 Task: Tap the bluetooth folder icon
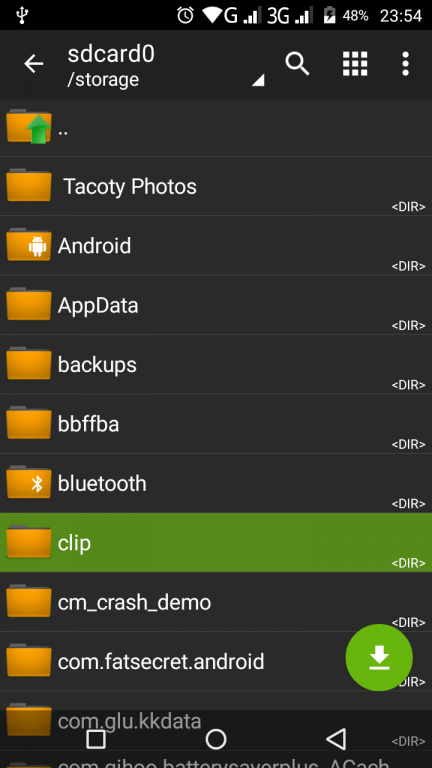(x=29, y=483)
